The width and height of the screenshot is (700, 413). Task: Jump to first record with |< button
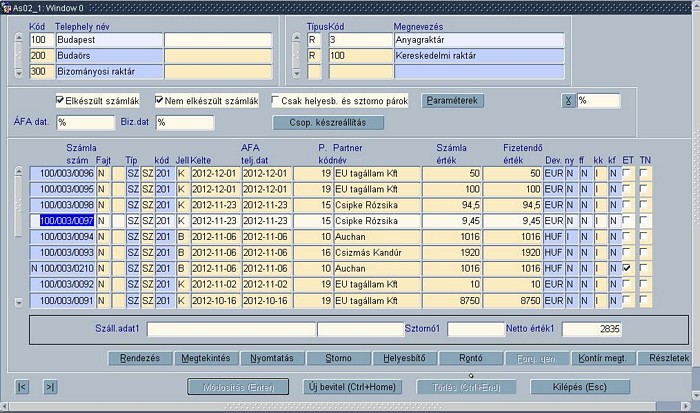[22, 387]
